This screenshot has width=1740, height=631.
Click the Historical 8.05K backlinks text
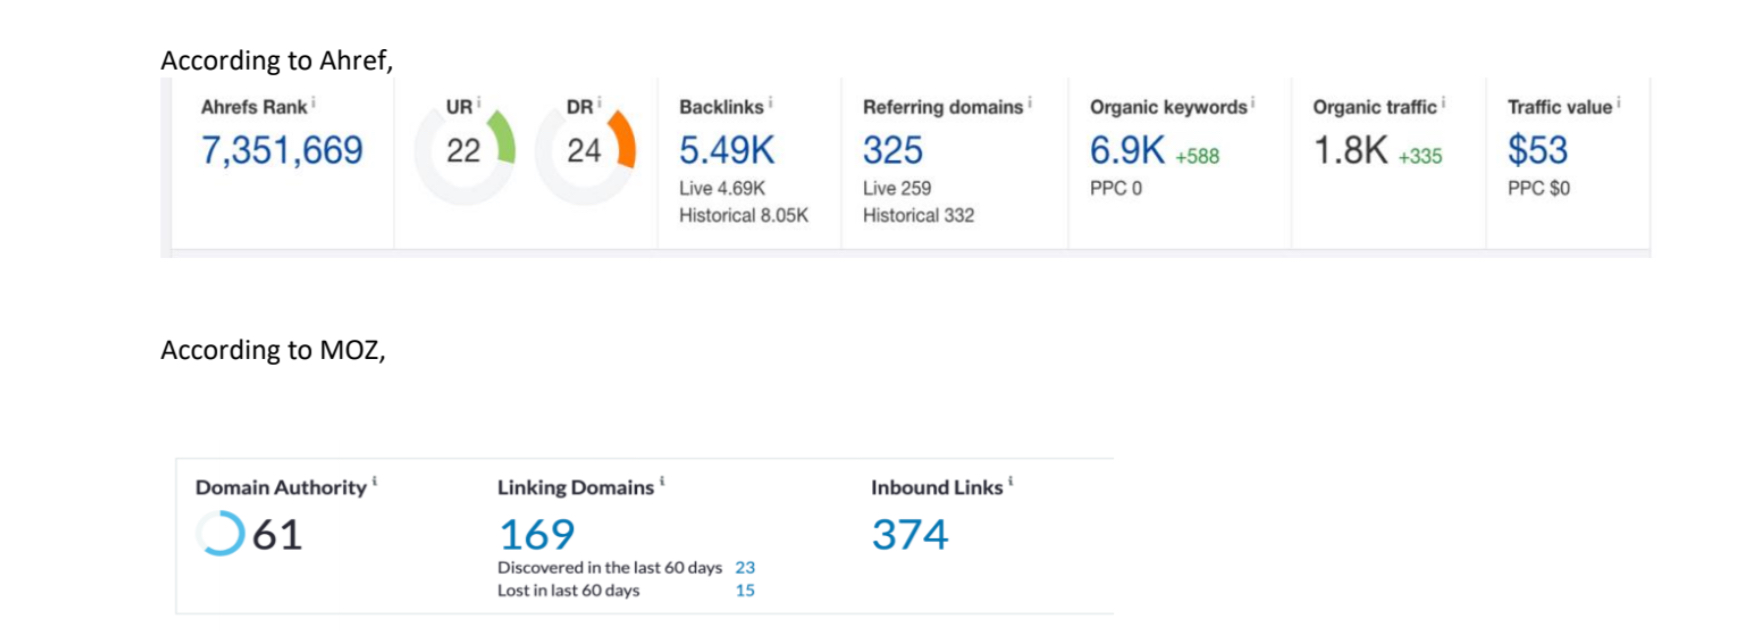[x=744, y=215]
